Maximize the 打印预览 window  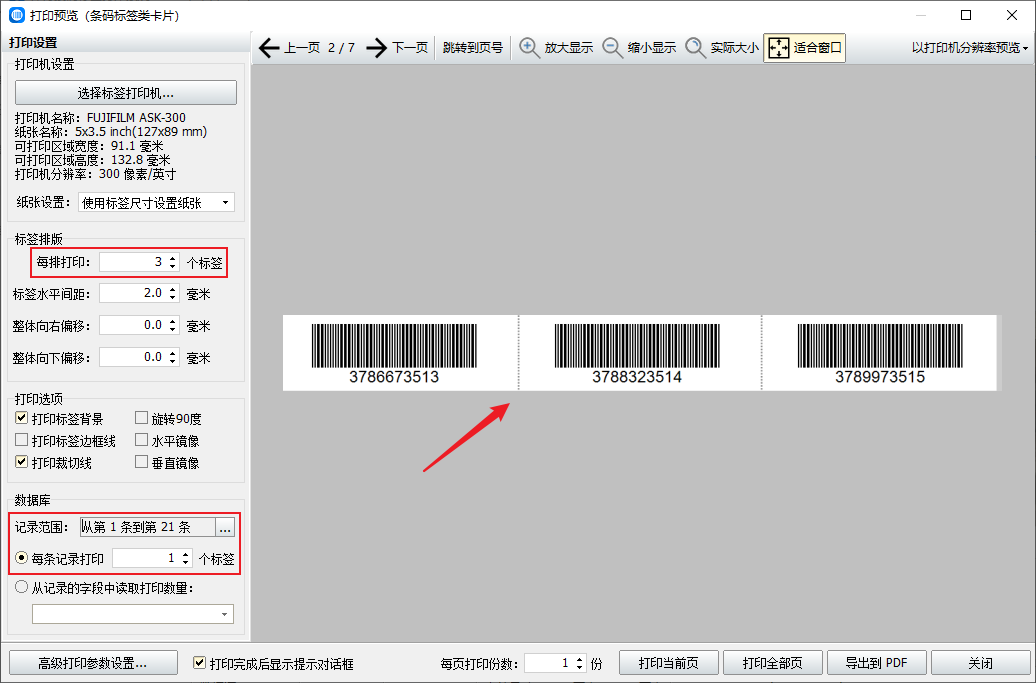tap(966, 15)
